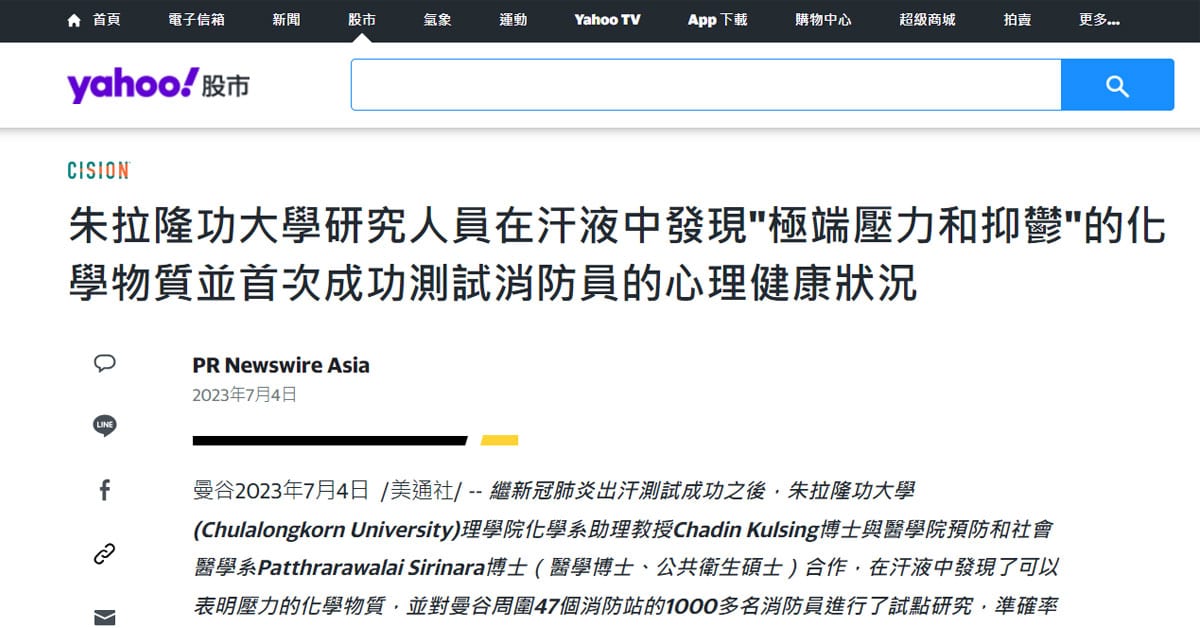
Task: Go to App下載 page
Action: [717, 20]
